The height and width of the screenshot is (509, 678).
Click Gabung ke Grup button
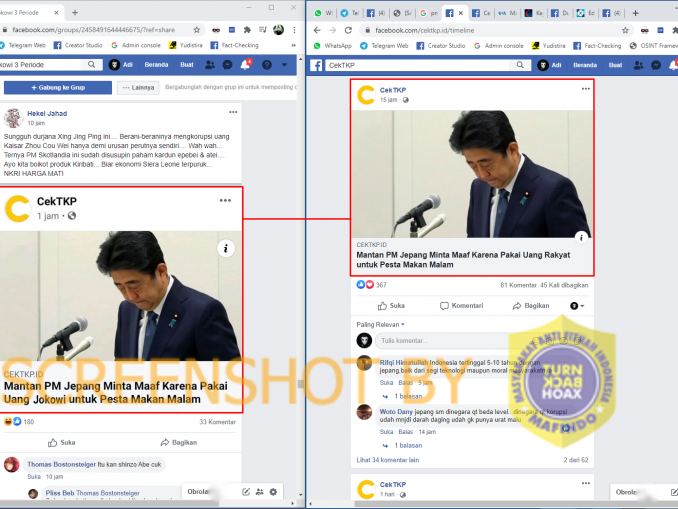58,87
